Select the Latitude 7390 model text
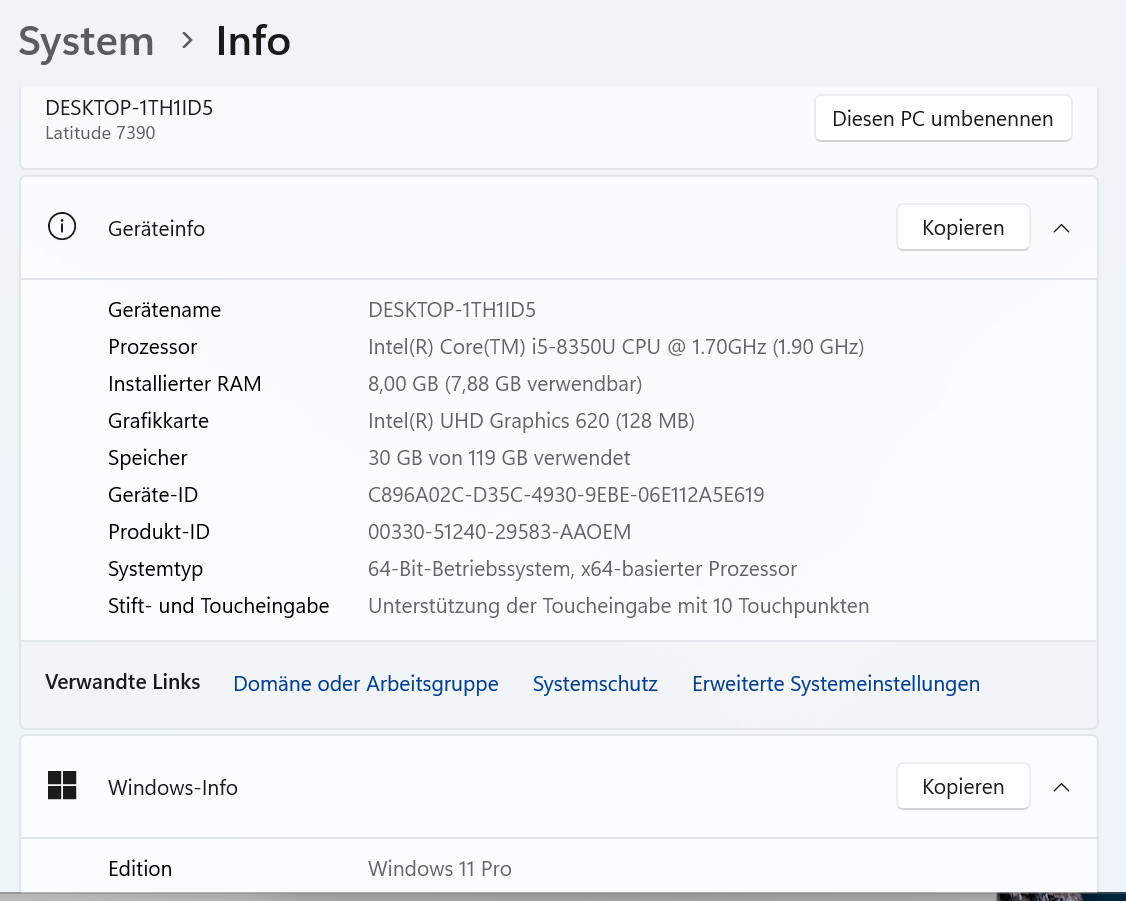 100,133
